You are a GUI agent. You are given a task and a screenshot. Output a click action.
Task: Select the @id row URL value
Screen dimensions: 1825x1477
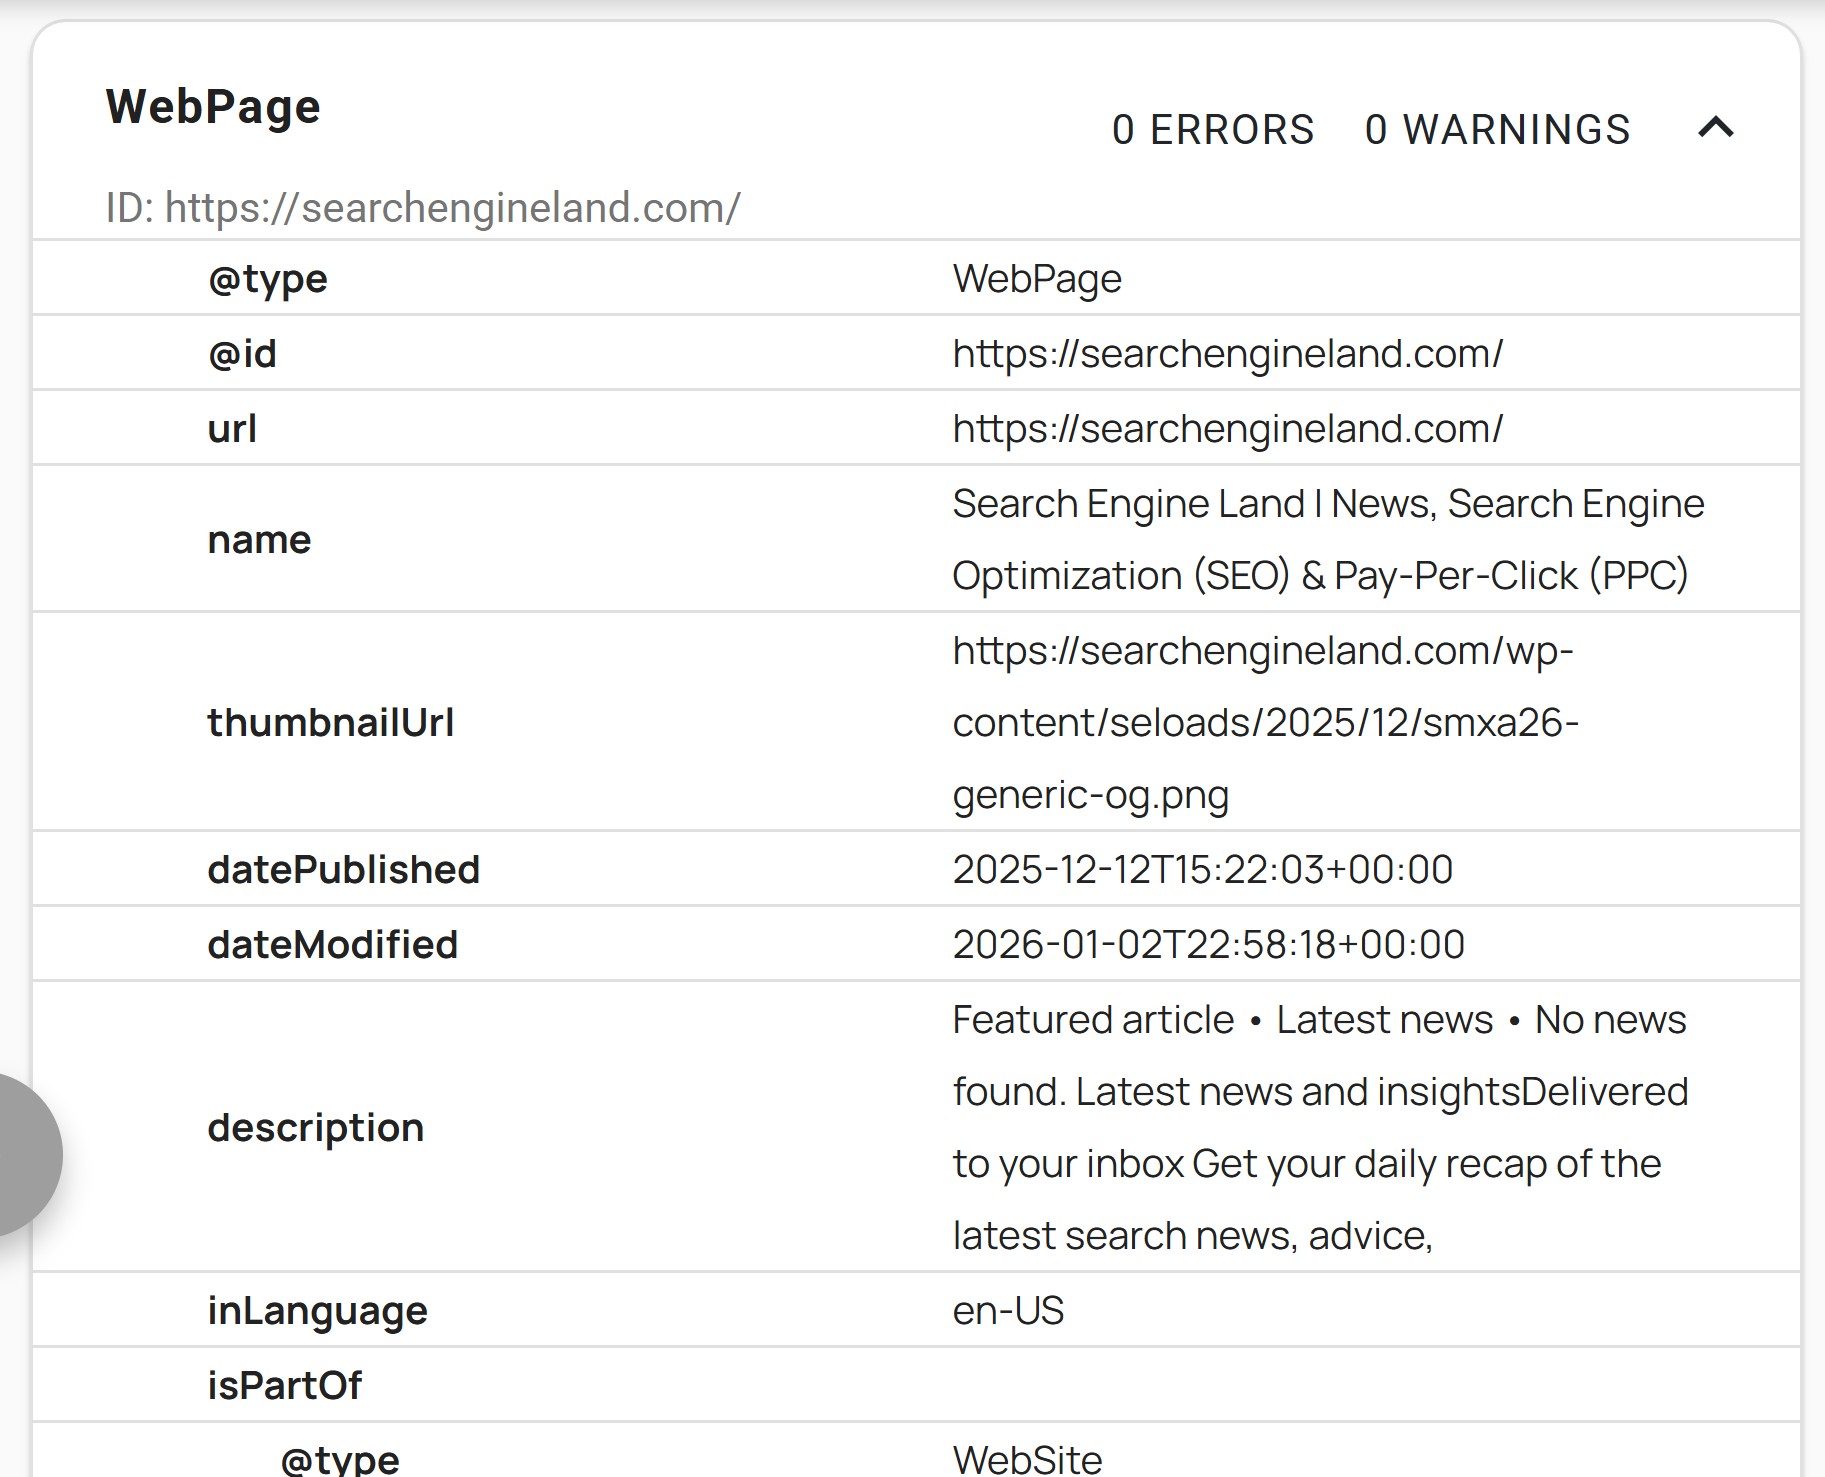pos(1227,354)
